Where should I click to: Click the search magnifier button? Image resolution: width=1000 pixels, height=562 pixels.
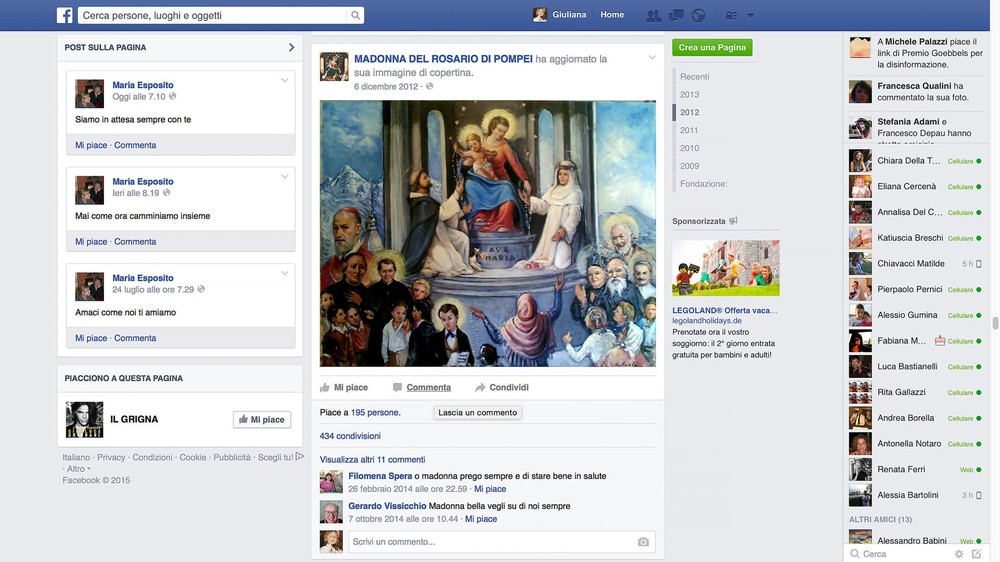pyautogui.click(x=355, y=15)
